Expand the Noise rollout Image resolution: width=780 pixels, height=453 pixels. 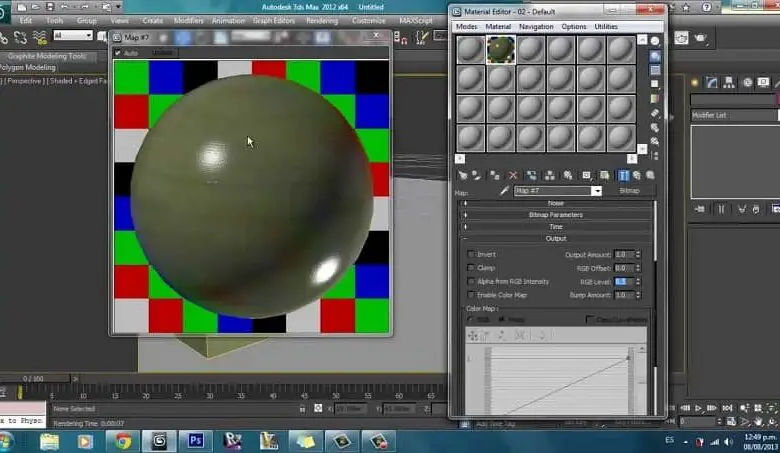(x=556, y=203)
